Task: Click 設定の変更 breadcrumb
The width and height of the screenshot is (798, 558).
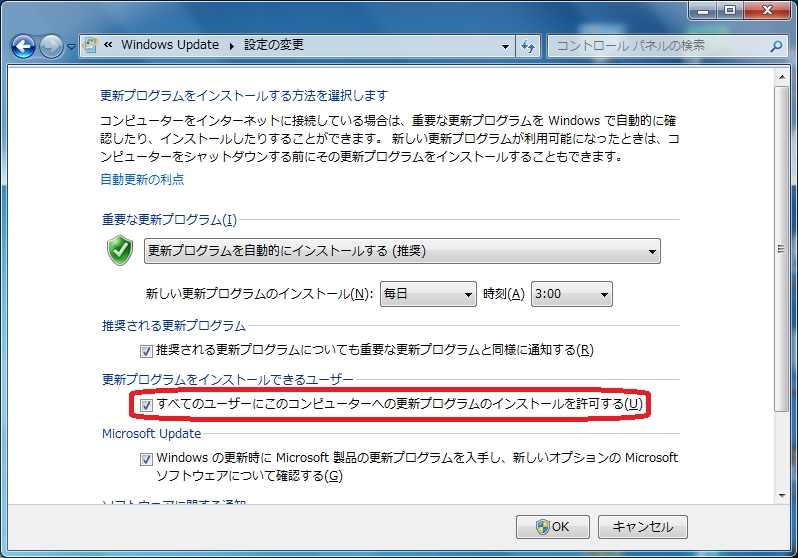Action: [x=274, y=45]
